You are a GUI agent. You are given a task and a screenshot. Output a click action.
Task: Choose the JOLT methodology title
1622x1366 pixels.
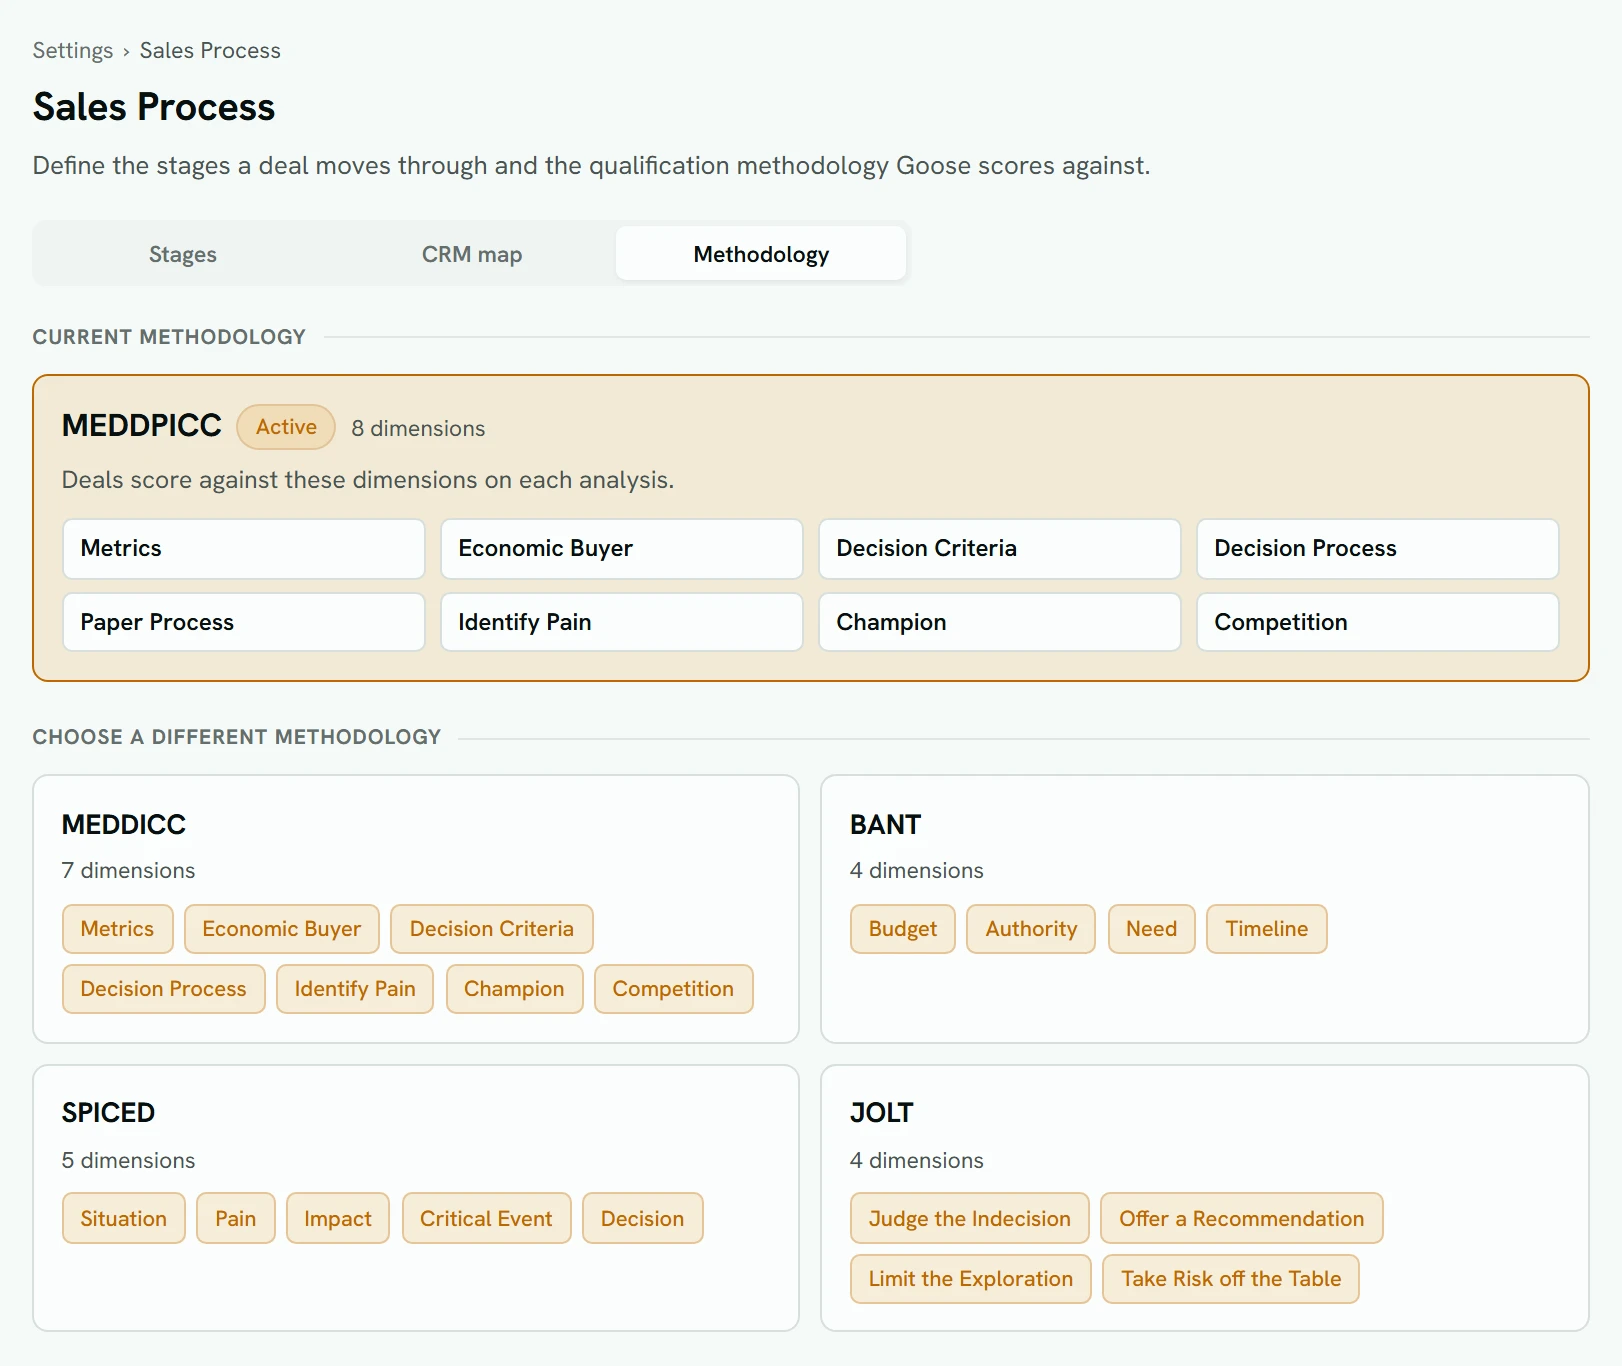[x=881, y=1112]
